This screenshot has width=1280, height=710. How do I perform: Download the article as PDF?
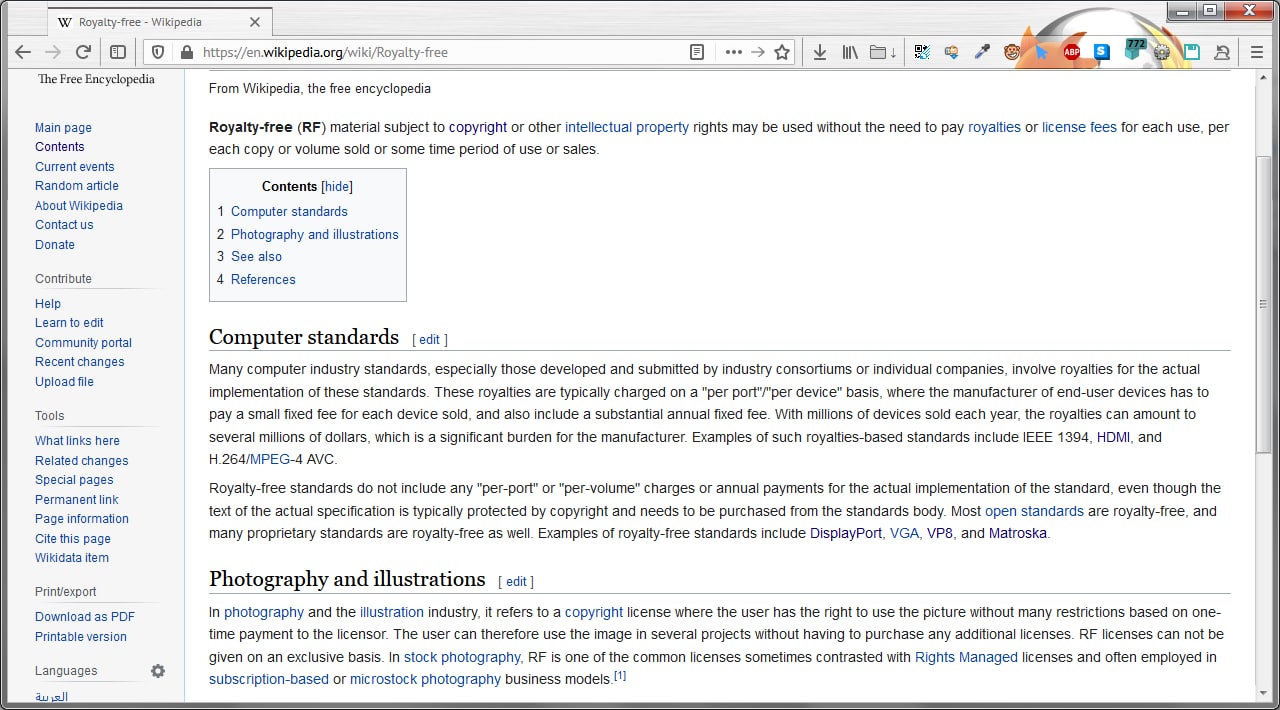(x=85, y=617)
